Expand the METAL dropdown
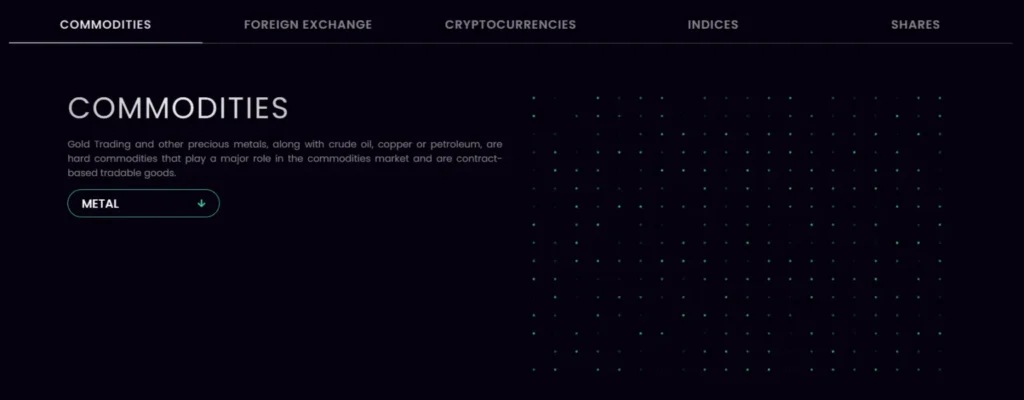The height and width of the screenshot is (400, 1024). point(143,203)
